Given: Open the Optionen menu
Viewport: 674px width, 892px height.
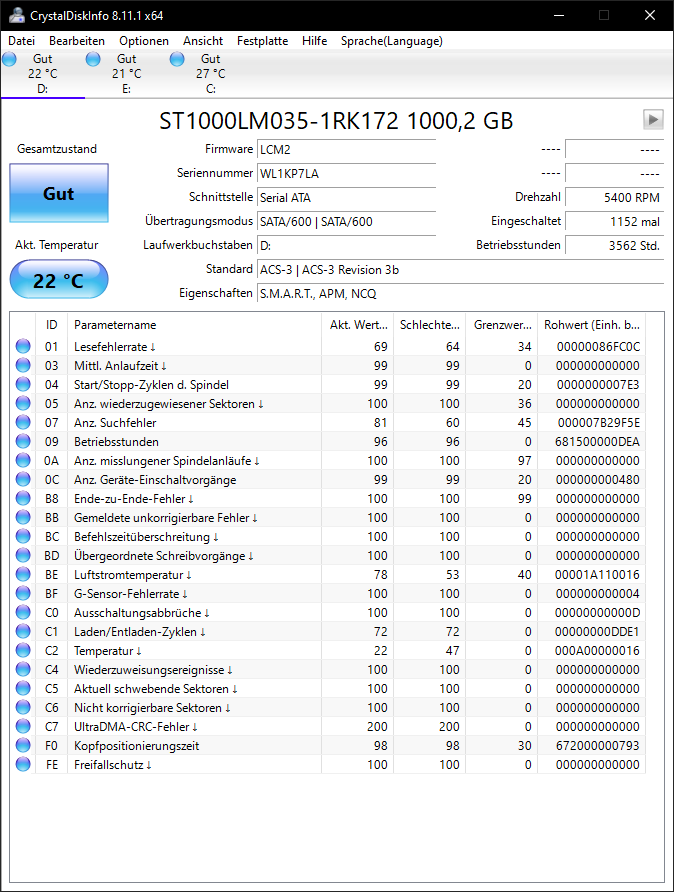Looking at the screenshot, I should click(x=144, y=41).
